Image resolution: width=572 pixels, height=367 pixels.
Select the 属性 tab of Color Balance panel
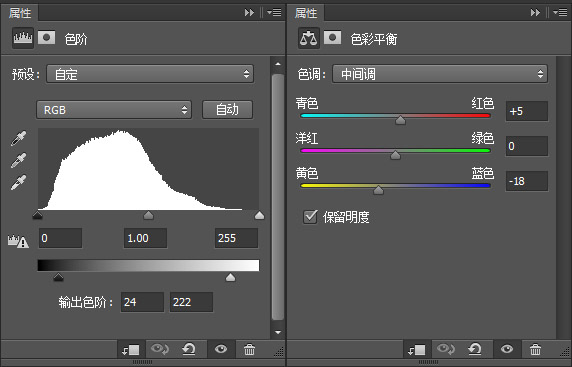pyautogui.click(x=306, y=13)
